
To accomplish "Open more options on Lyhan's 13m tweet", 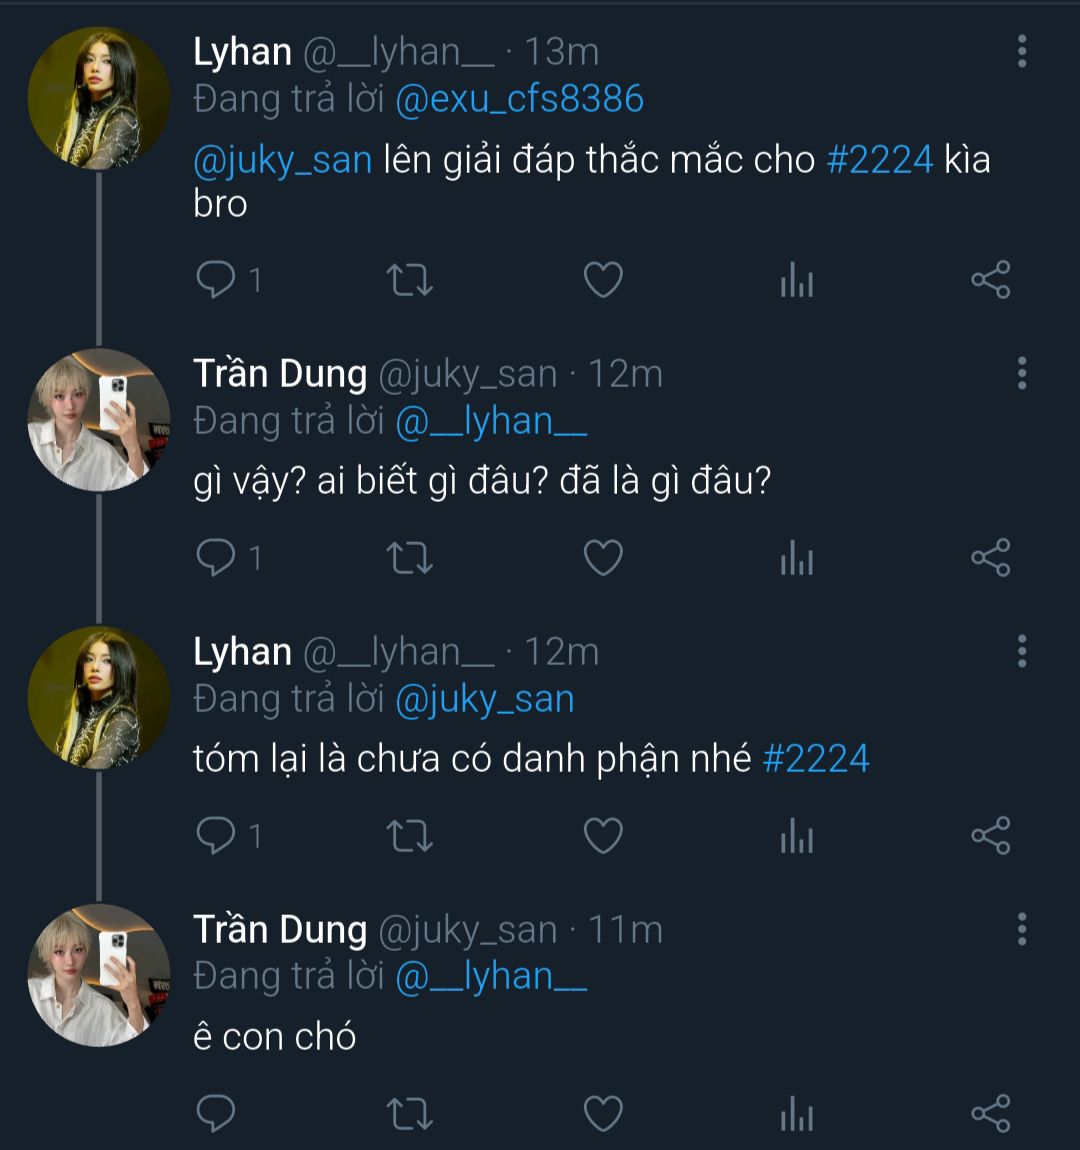I will pyautogui.click(x=1021, y=51).
